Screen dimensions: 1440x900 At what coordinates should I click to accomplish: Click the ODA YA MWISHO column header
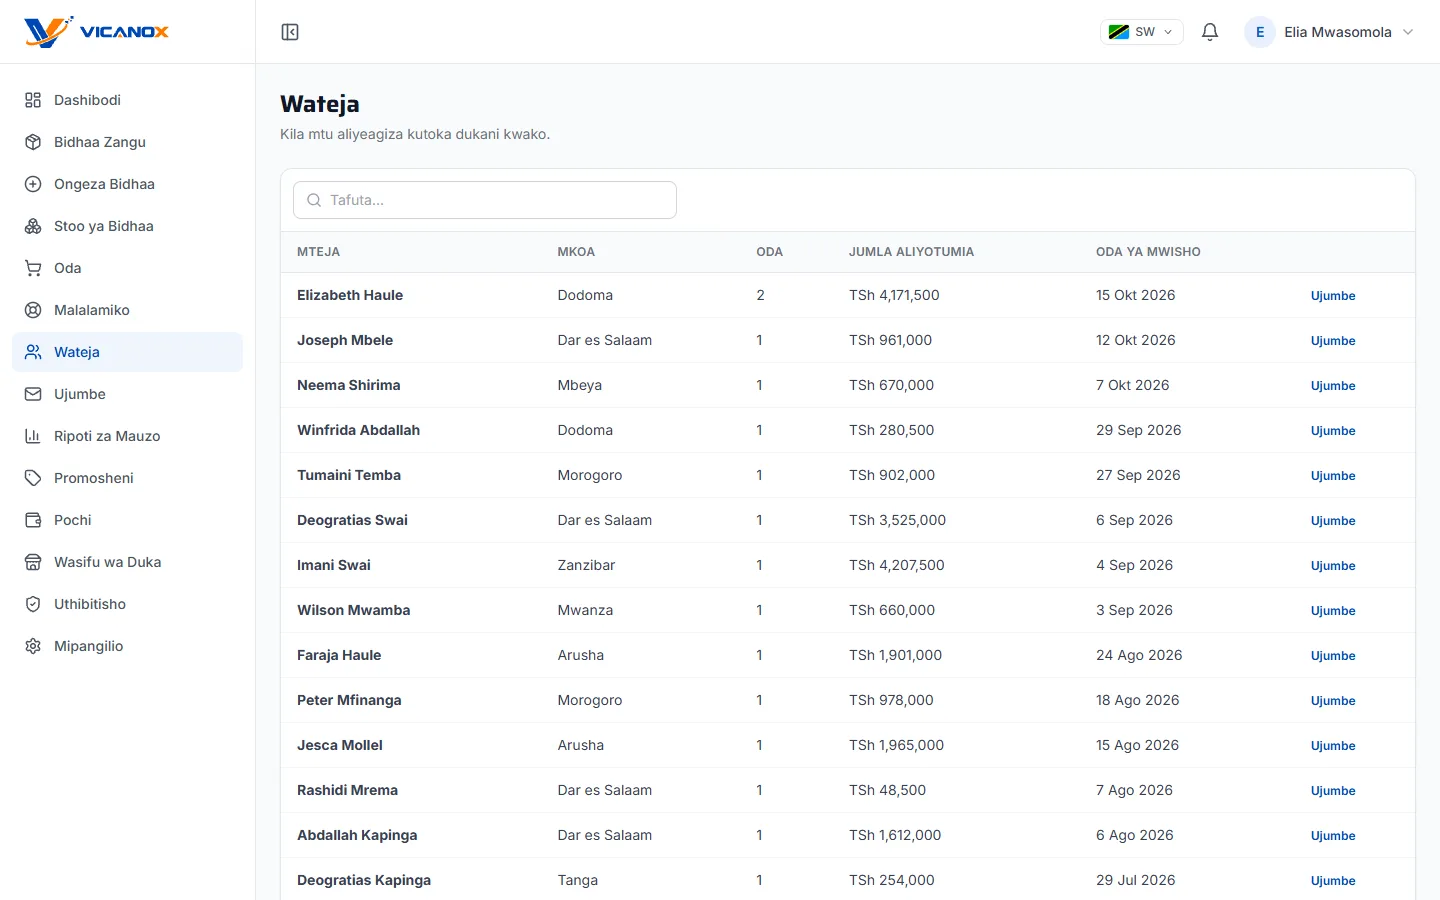tap(1148, 252)
